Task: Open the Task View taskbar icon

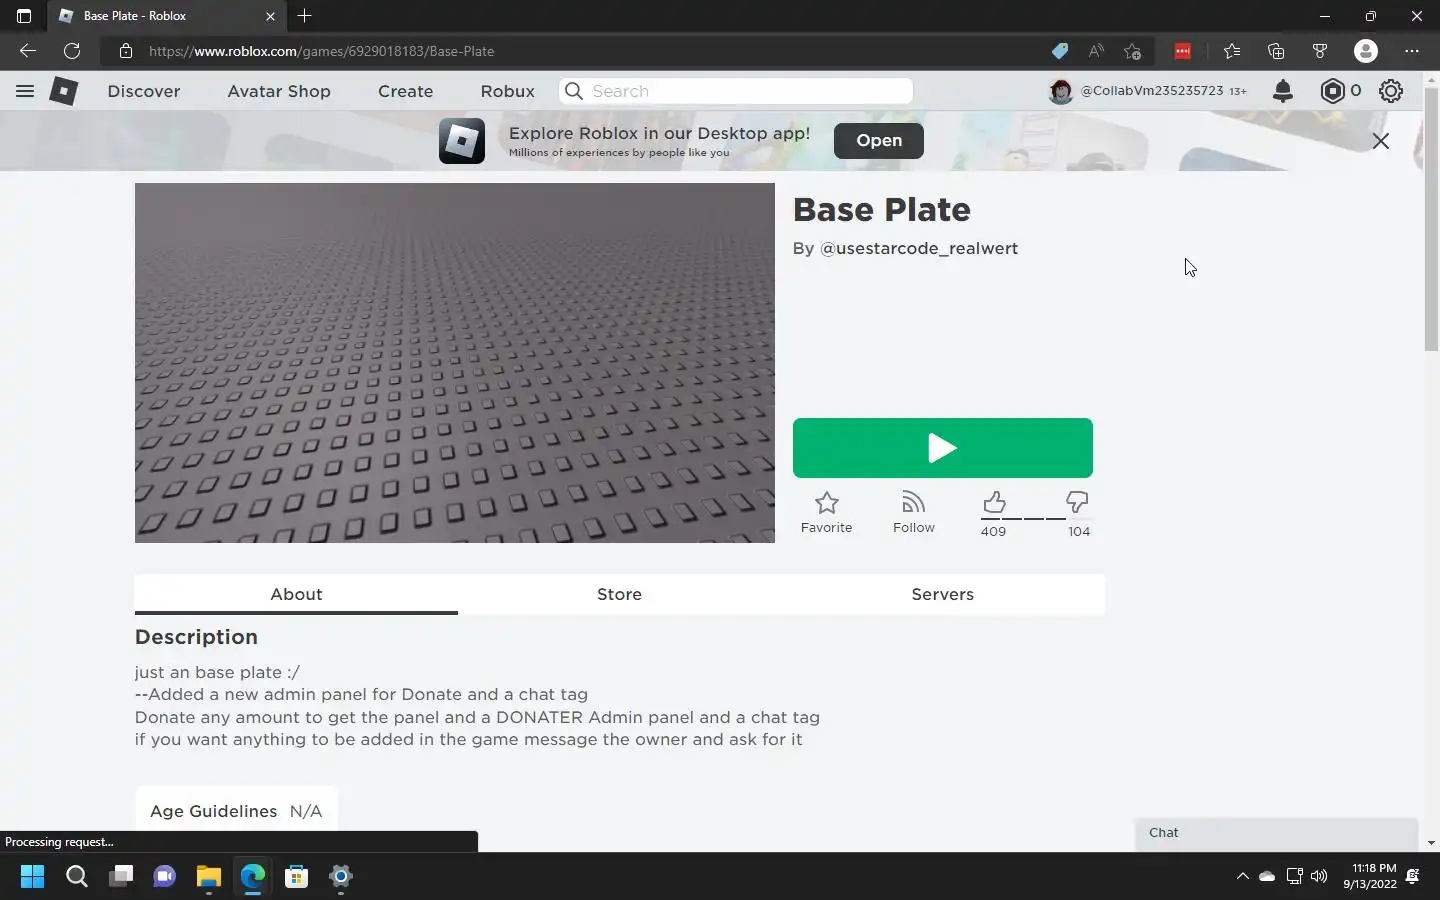Action: coord(121,877)
